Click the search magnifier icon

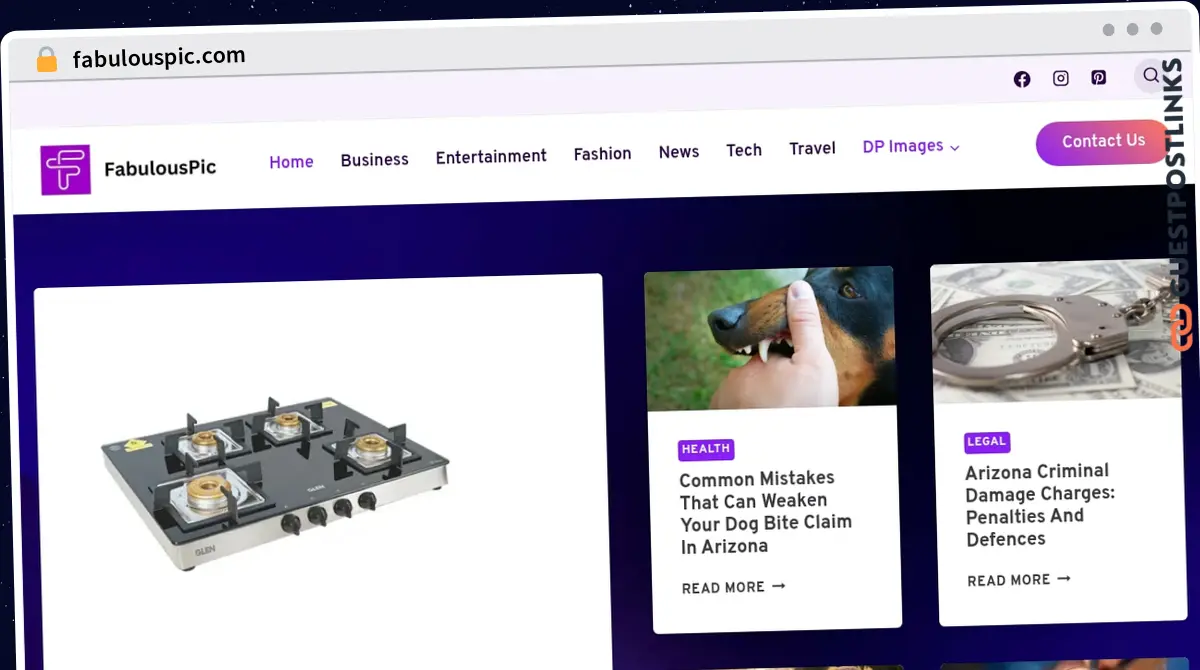pos(1151,76)
